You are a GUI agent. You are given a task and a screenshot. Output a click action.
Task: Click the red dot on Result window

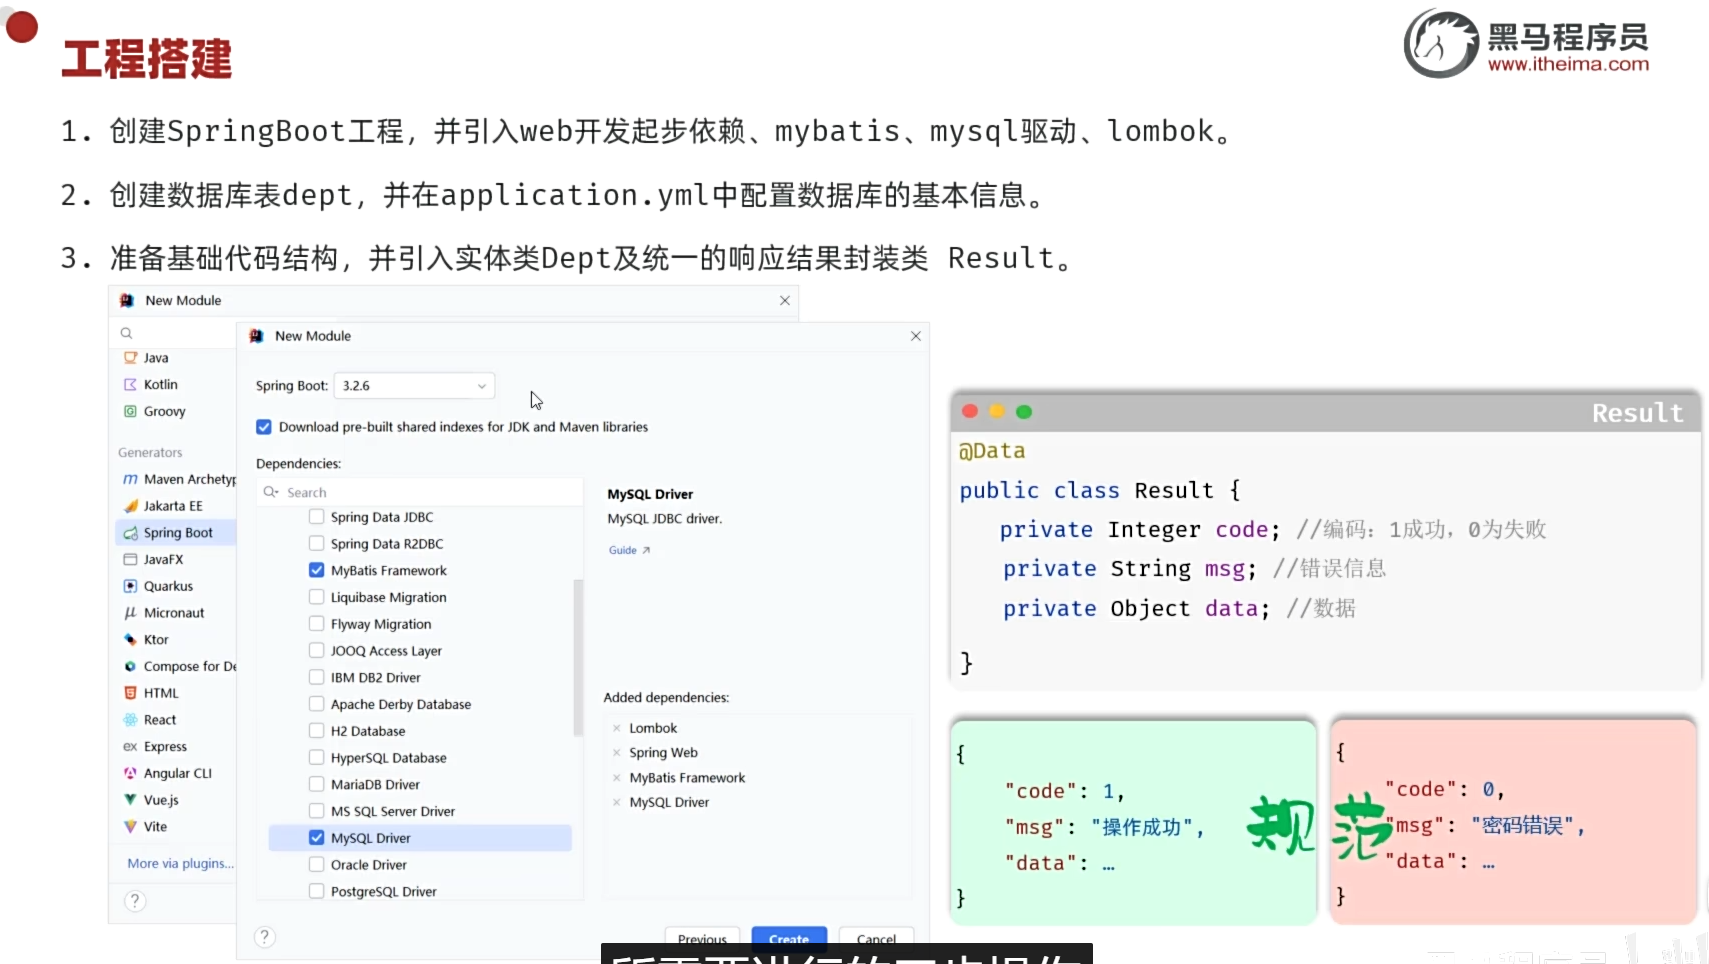[969, 411]
